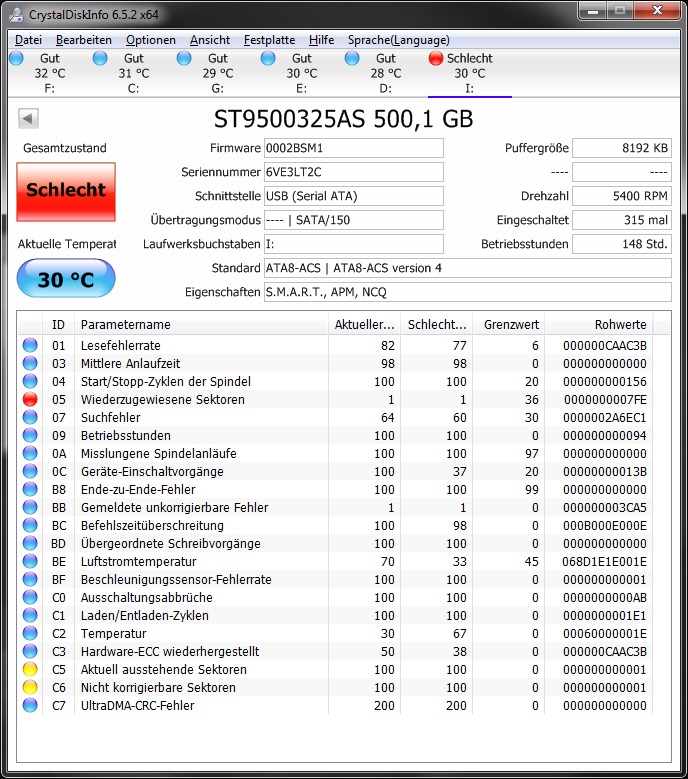Click the blue icon for Hardware-ECC wiederhergestellt
Screen dimensions: 688x779
tap(30, 651)
